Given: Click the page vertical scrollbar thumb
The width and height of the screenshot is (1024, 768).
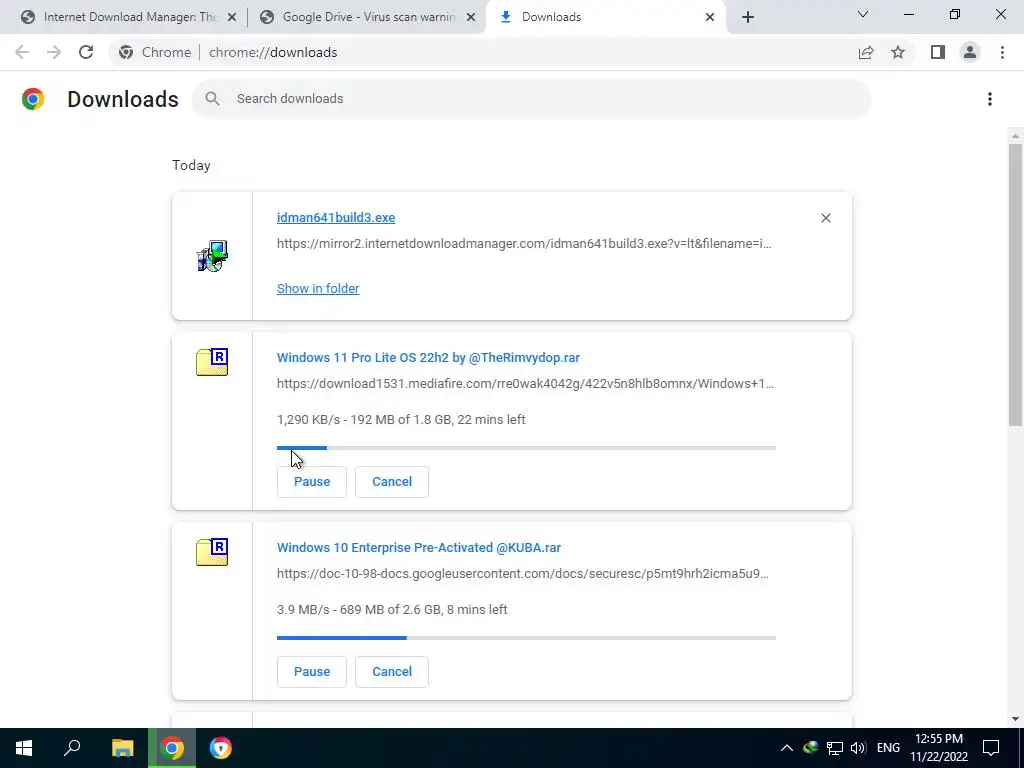Looking at the screenshot, I should [1015, 285].
